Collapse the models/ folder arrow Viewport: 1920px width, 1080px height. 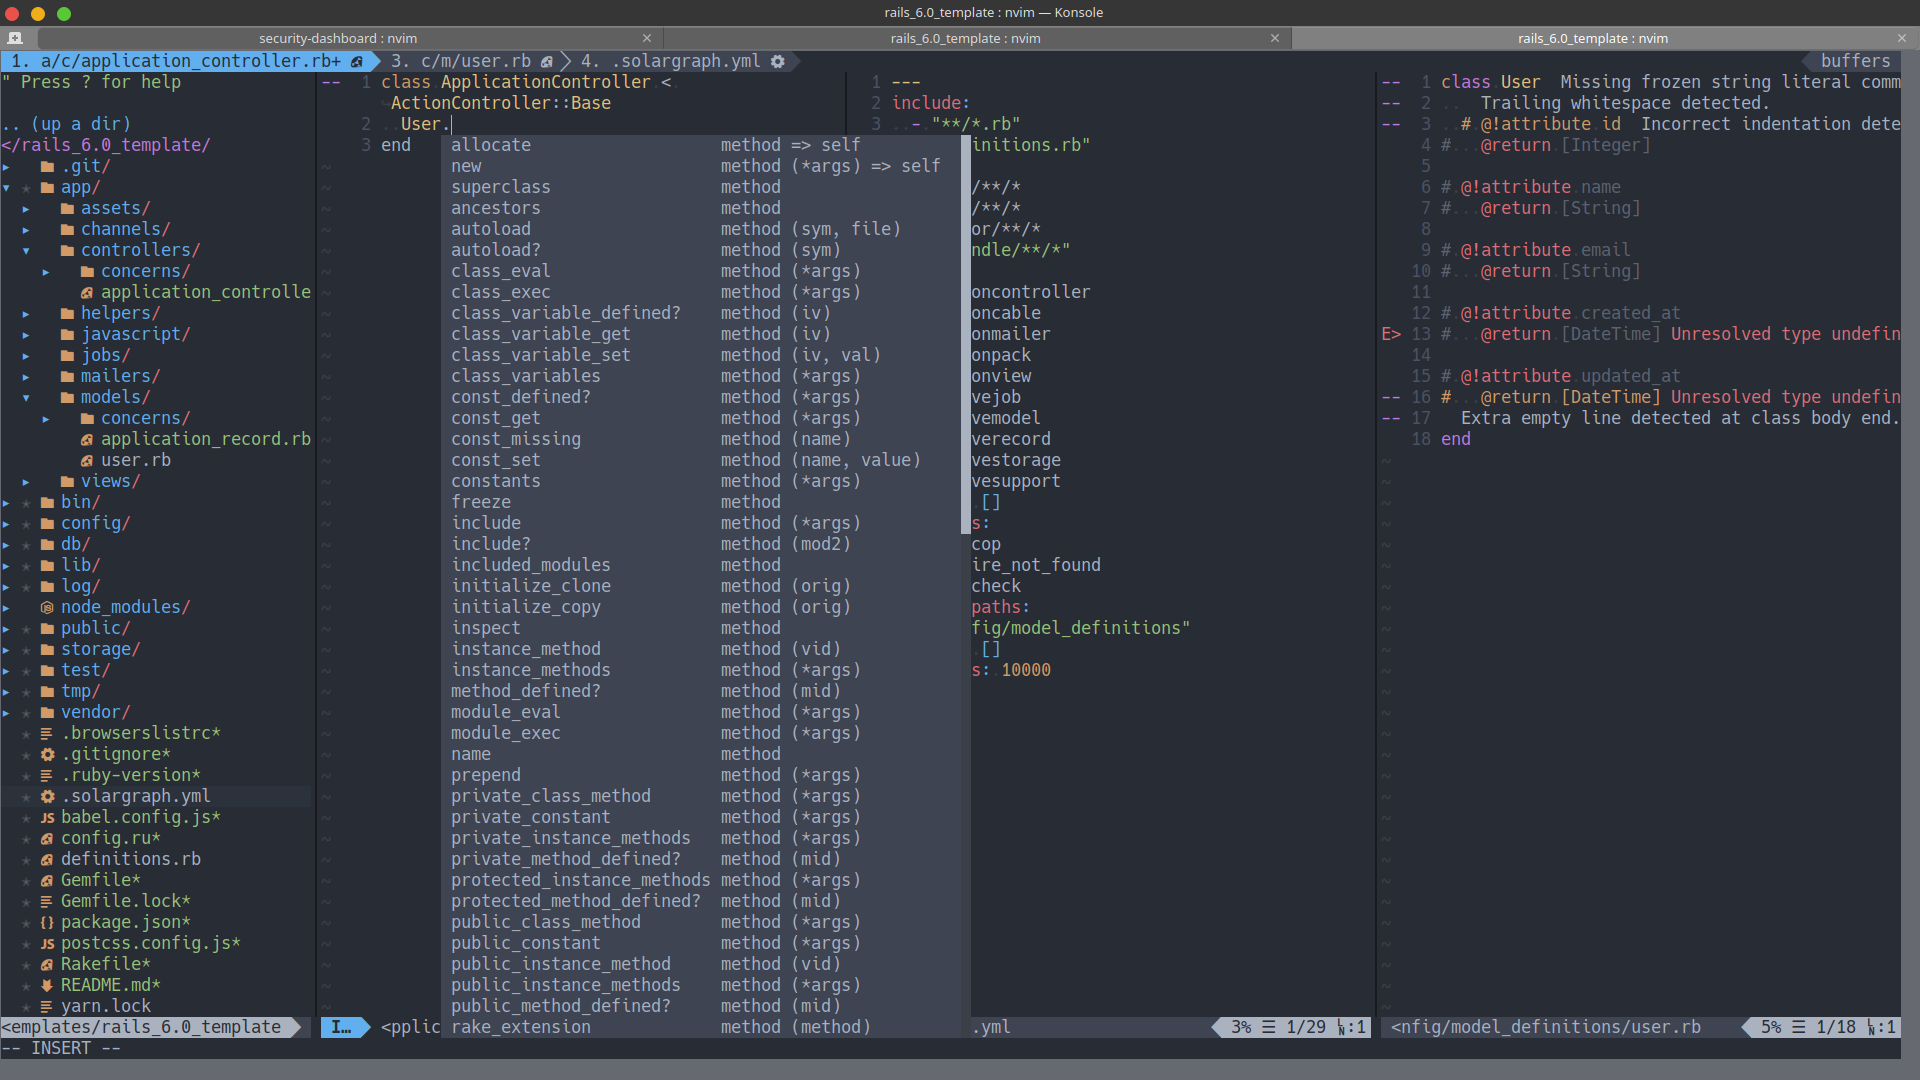click(x=26, y=398)
